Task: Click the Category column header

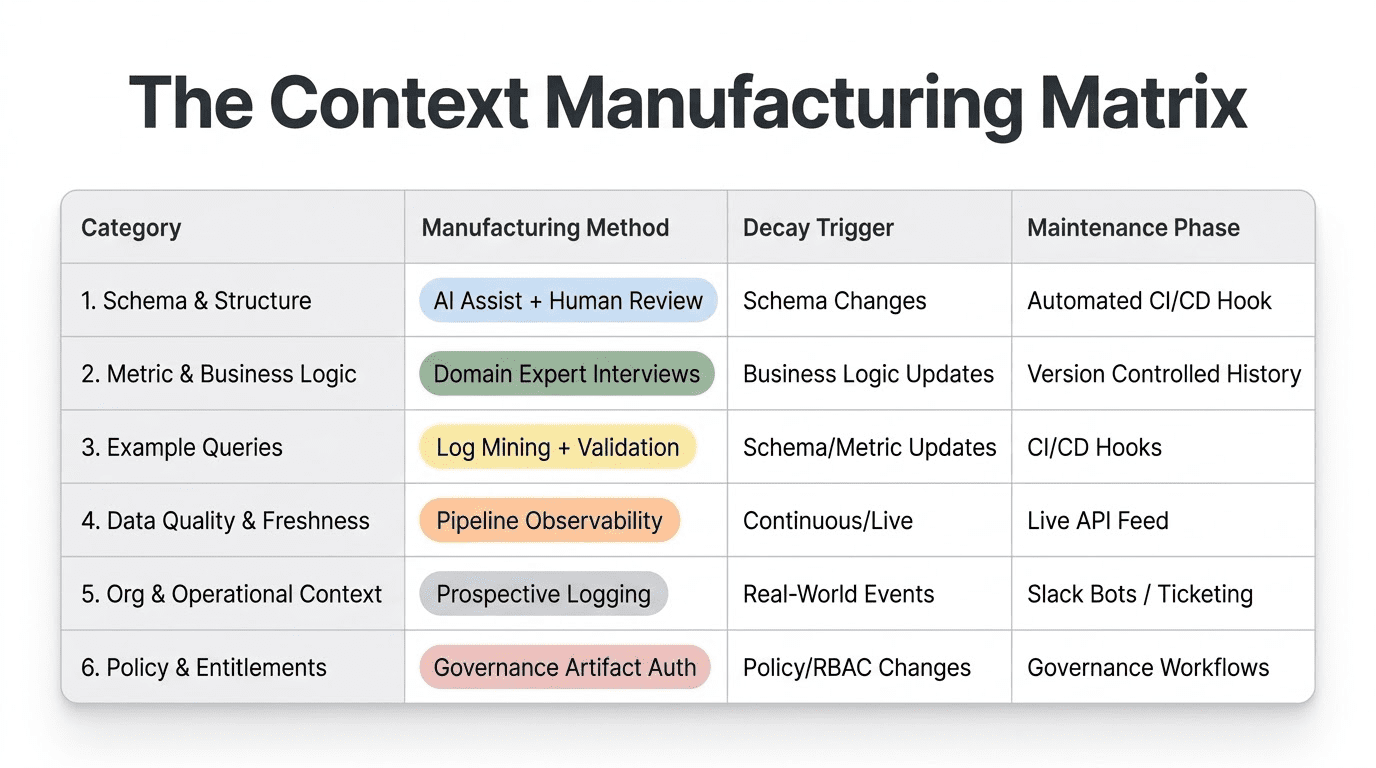Action: 131,228
